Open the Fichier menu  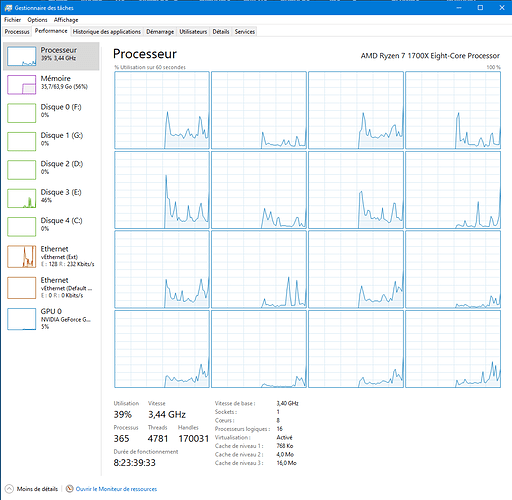pyautogui.click(x=12, y=20)
